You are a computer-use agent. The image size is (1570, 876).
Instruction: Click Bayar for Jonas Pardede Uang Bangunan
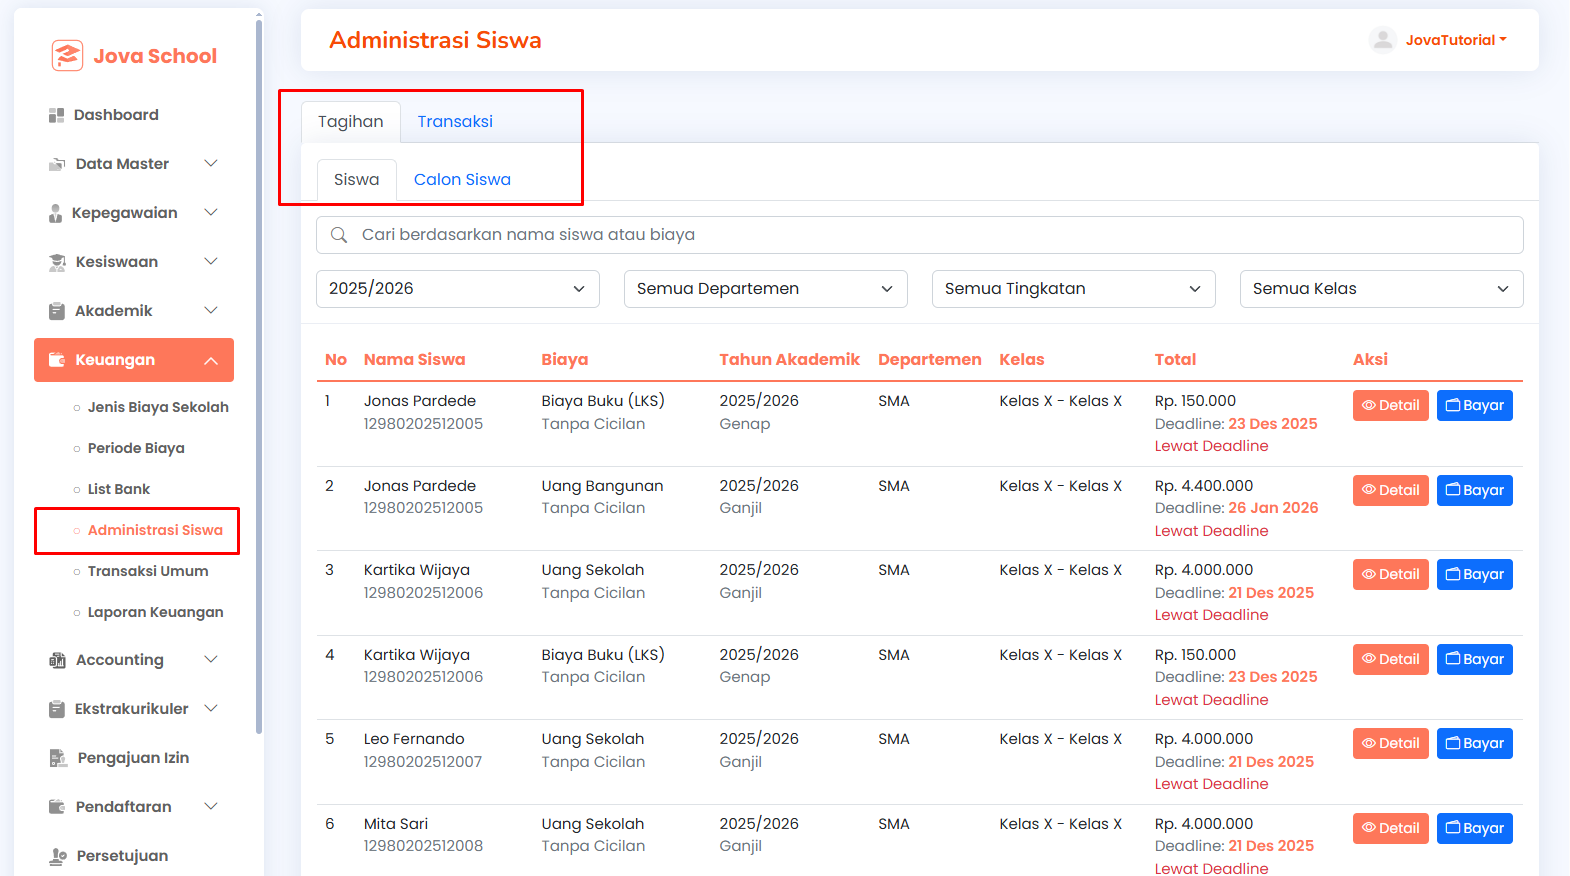point(1475,490)
